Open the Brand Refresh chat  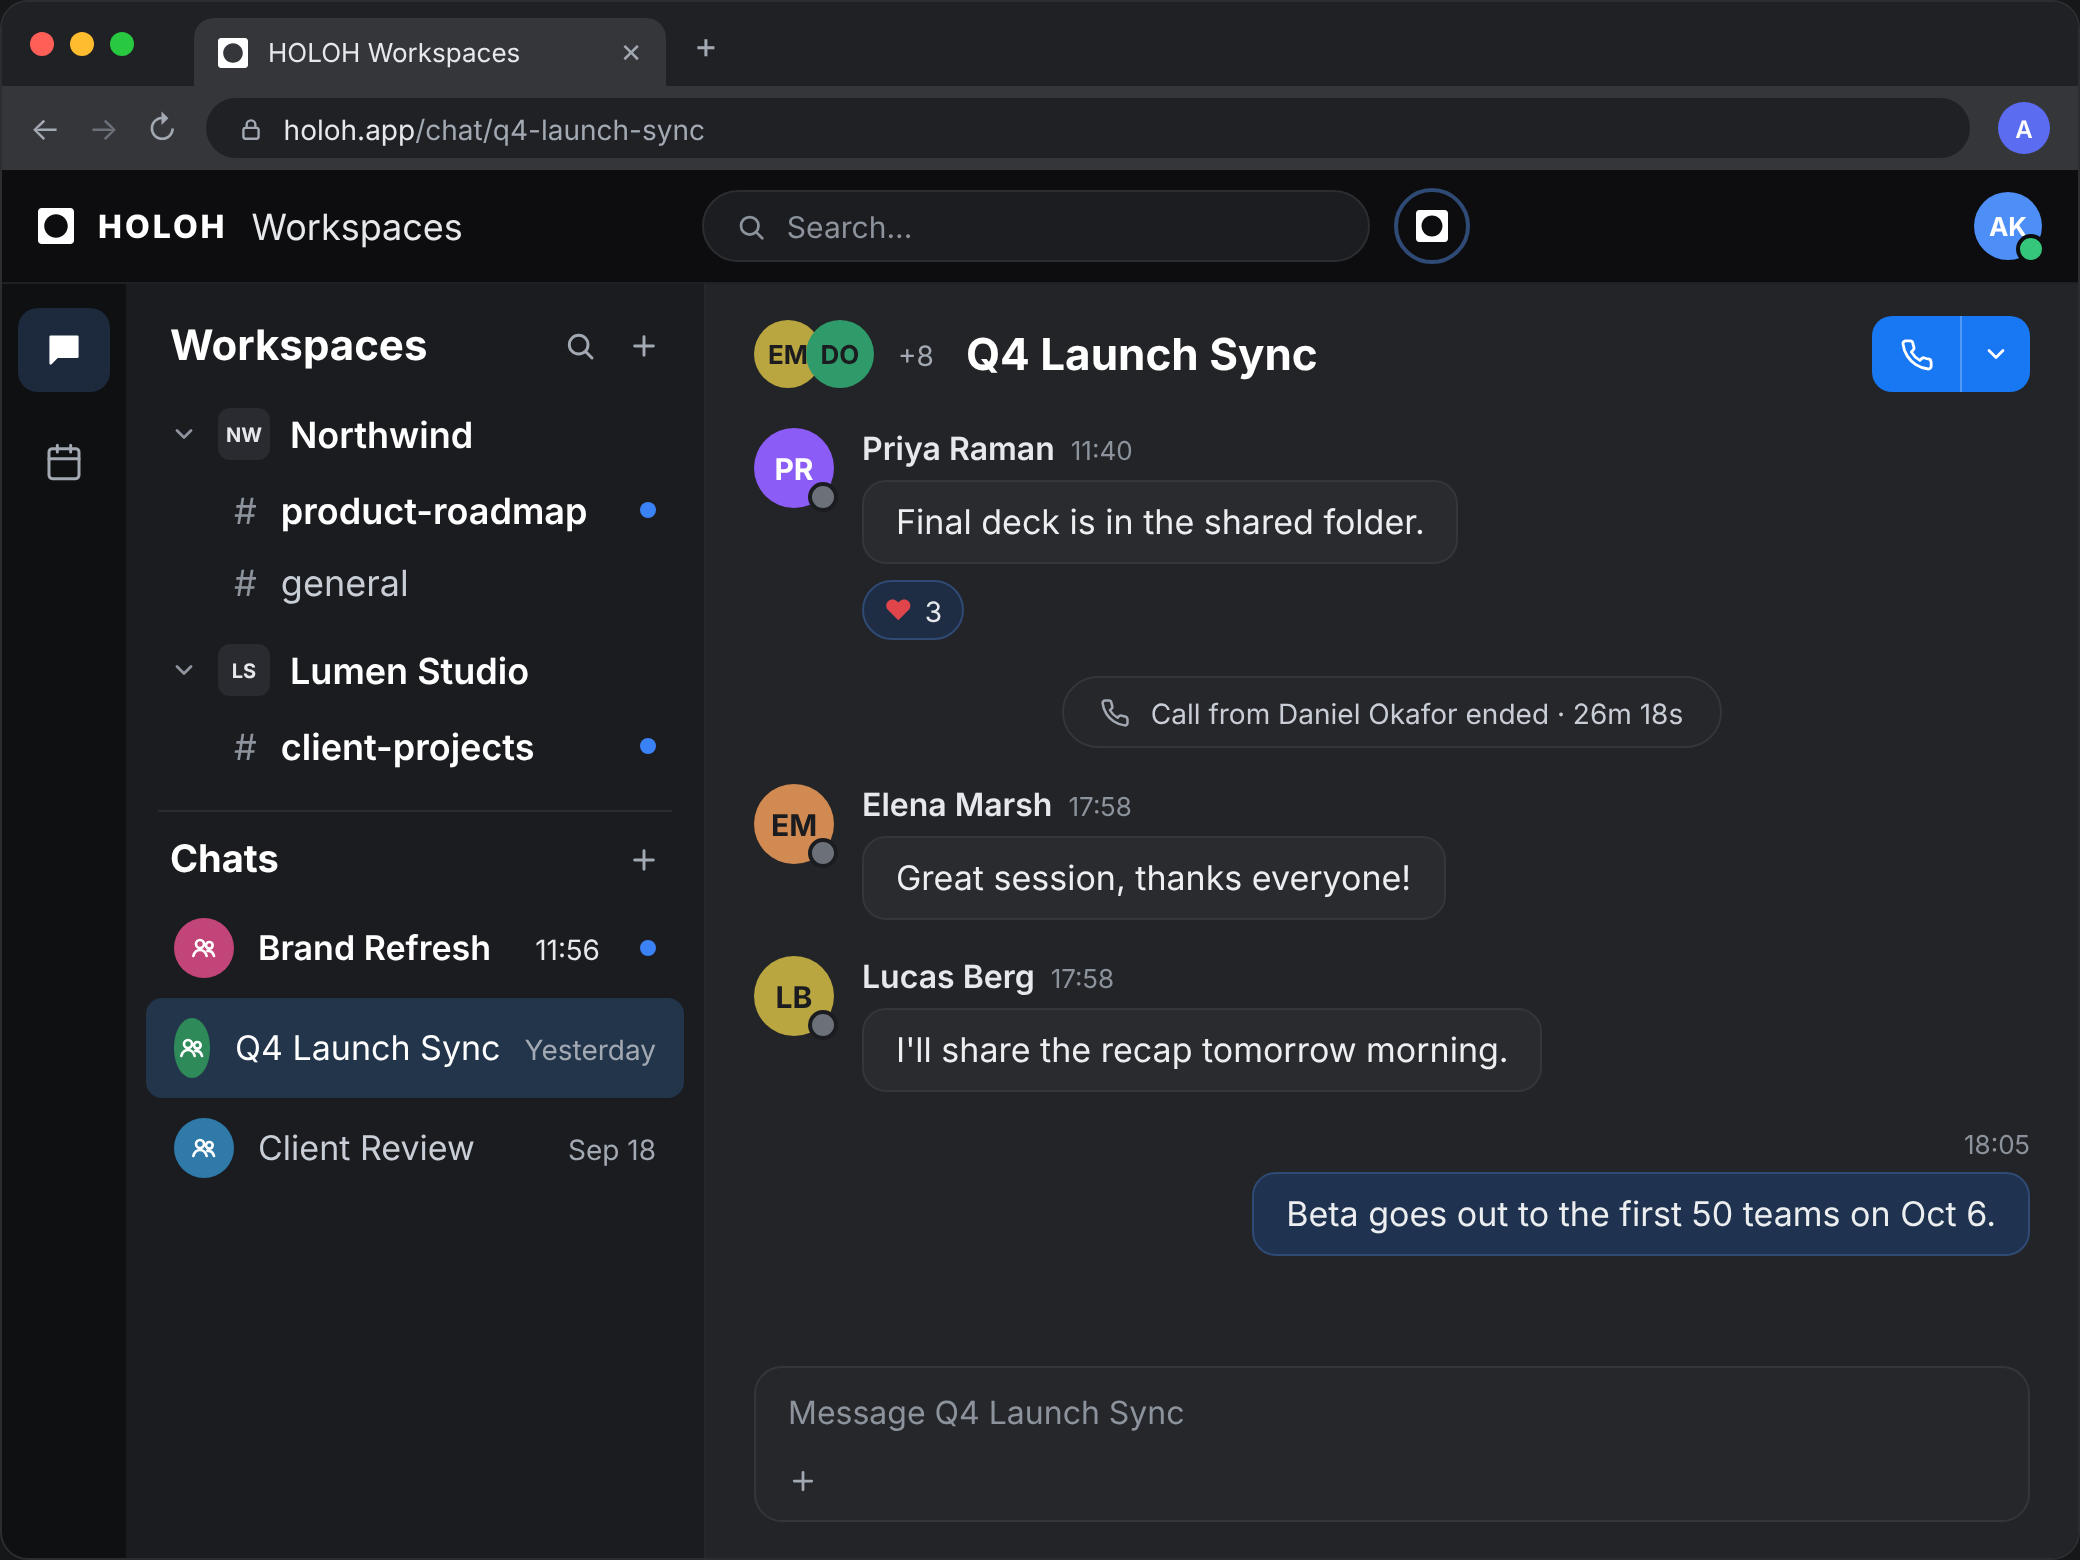pos(415,948)
